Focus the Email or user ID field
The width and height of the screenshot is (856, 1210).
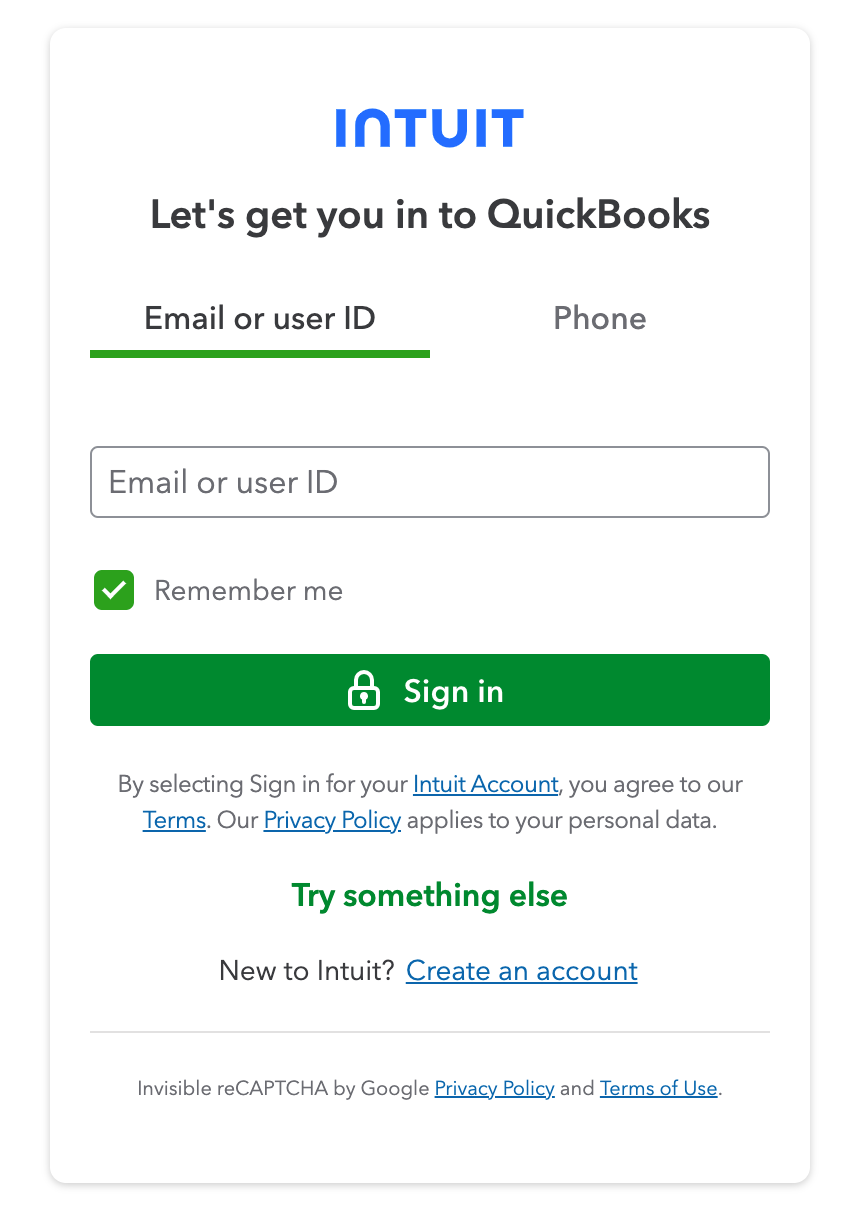coord(429,482)
